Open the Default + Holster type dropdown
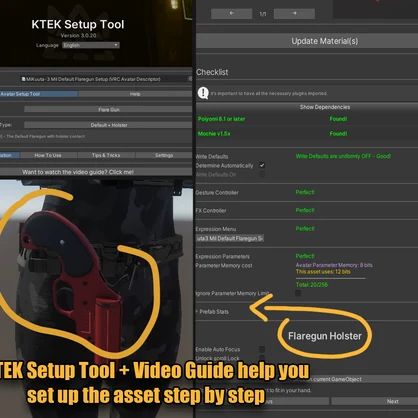 pyautogui.click(x=108, y=125)
